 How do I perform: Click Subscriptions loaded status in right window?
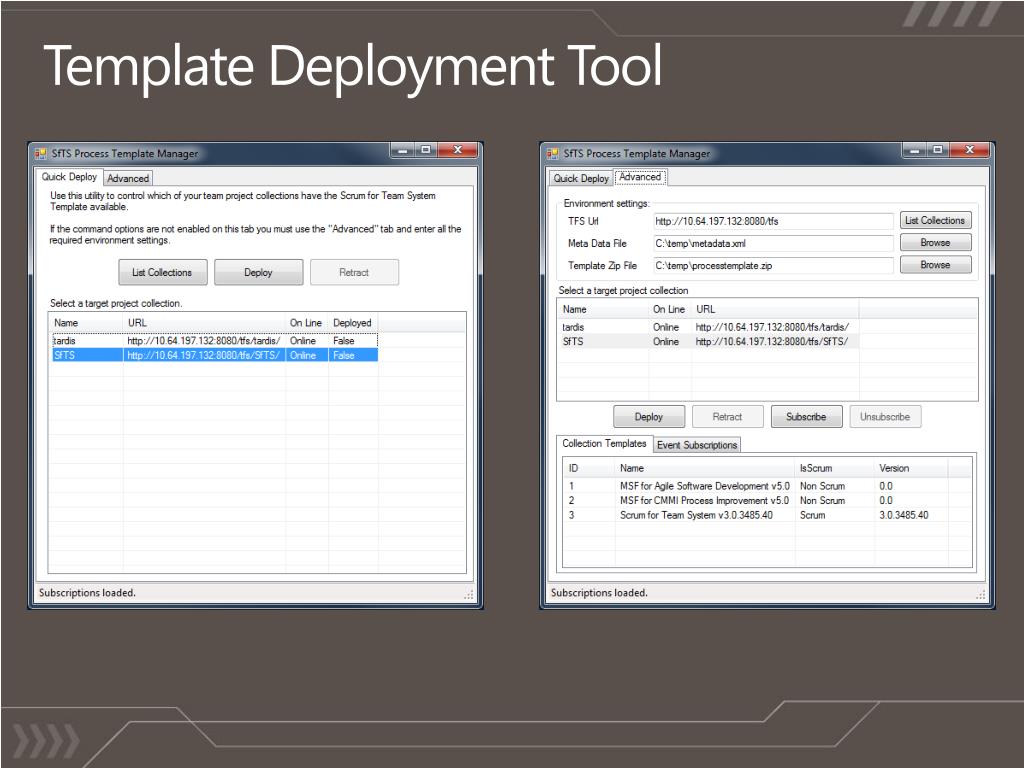(600, 592)
